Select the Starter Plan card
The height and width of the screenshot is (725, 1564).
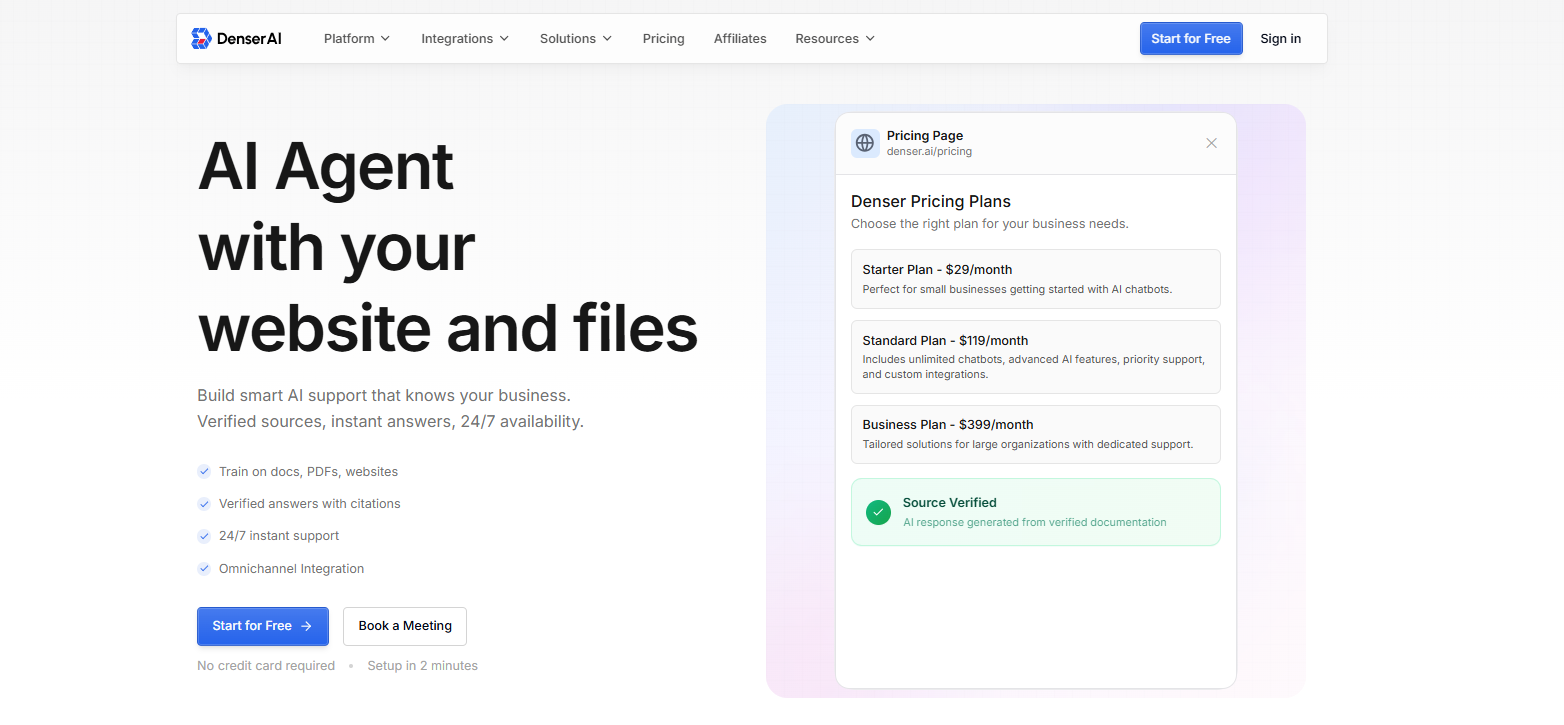1035,279
